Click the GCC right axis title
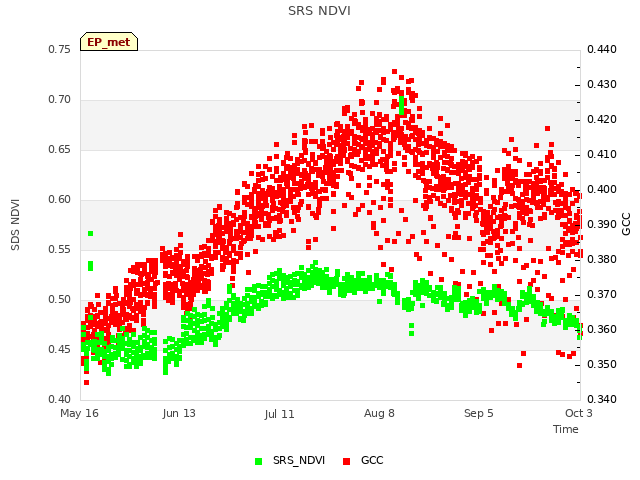 pyautogui.click(x=626, y=224)
